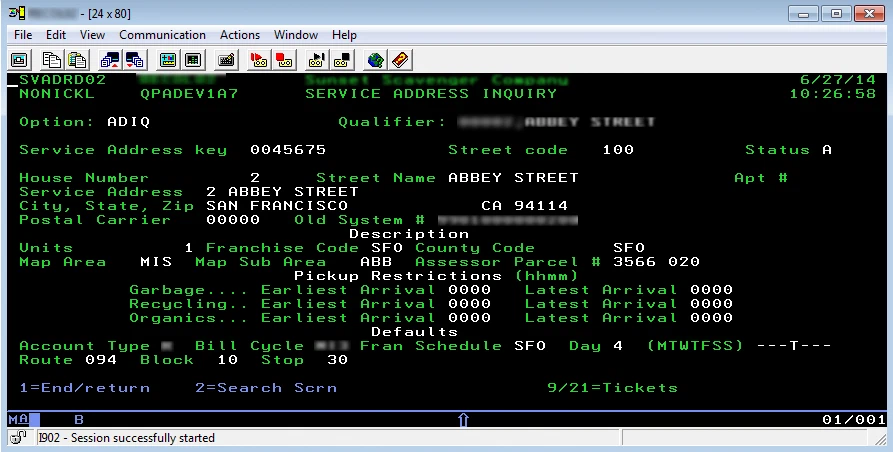Open the File menu
This screenshot has height=452, width=893.
(x=23, y=35)
